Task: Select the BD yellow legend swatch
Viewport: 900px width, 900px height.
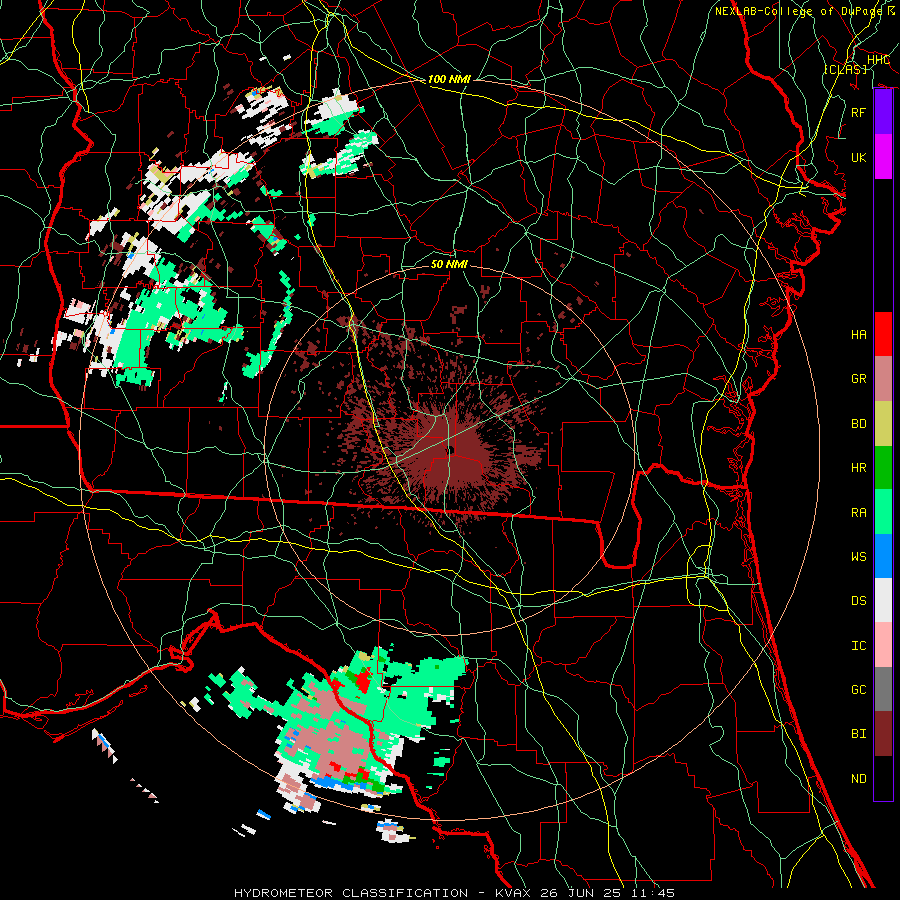Action: point(883,424)
